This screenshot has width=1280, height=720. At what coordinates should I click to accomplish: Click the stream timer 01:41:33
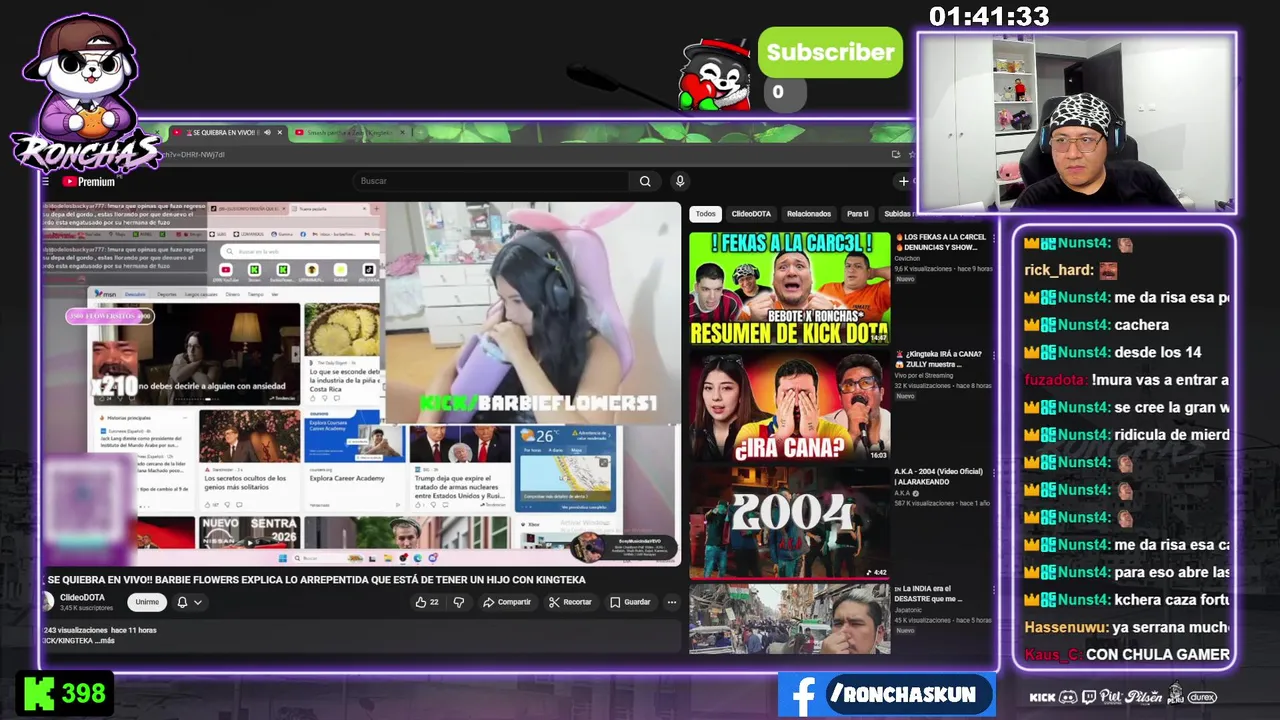[989, 17]
